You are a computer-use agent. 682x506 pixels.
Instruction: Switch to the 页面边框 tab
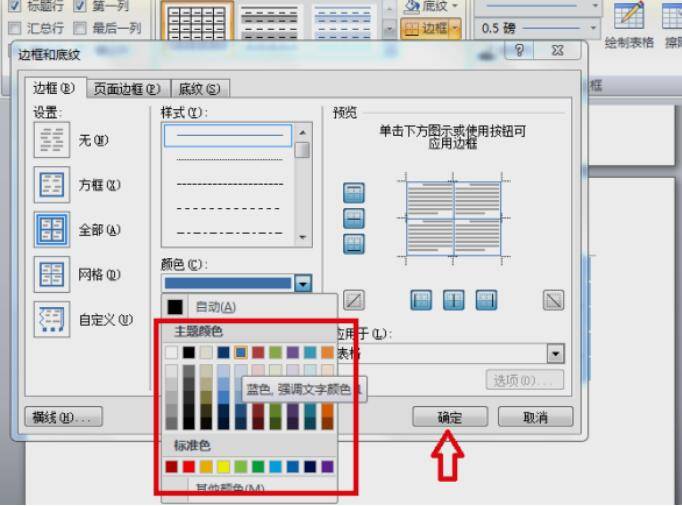(x=126, y=89)
